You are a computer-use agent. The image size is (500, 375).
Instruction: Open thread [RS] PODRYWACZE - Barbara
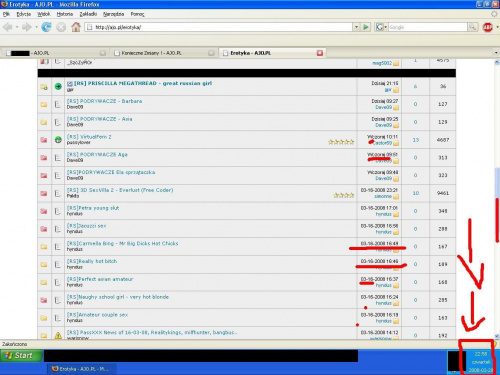click(x=104, y=101)
